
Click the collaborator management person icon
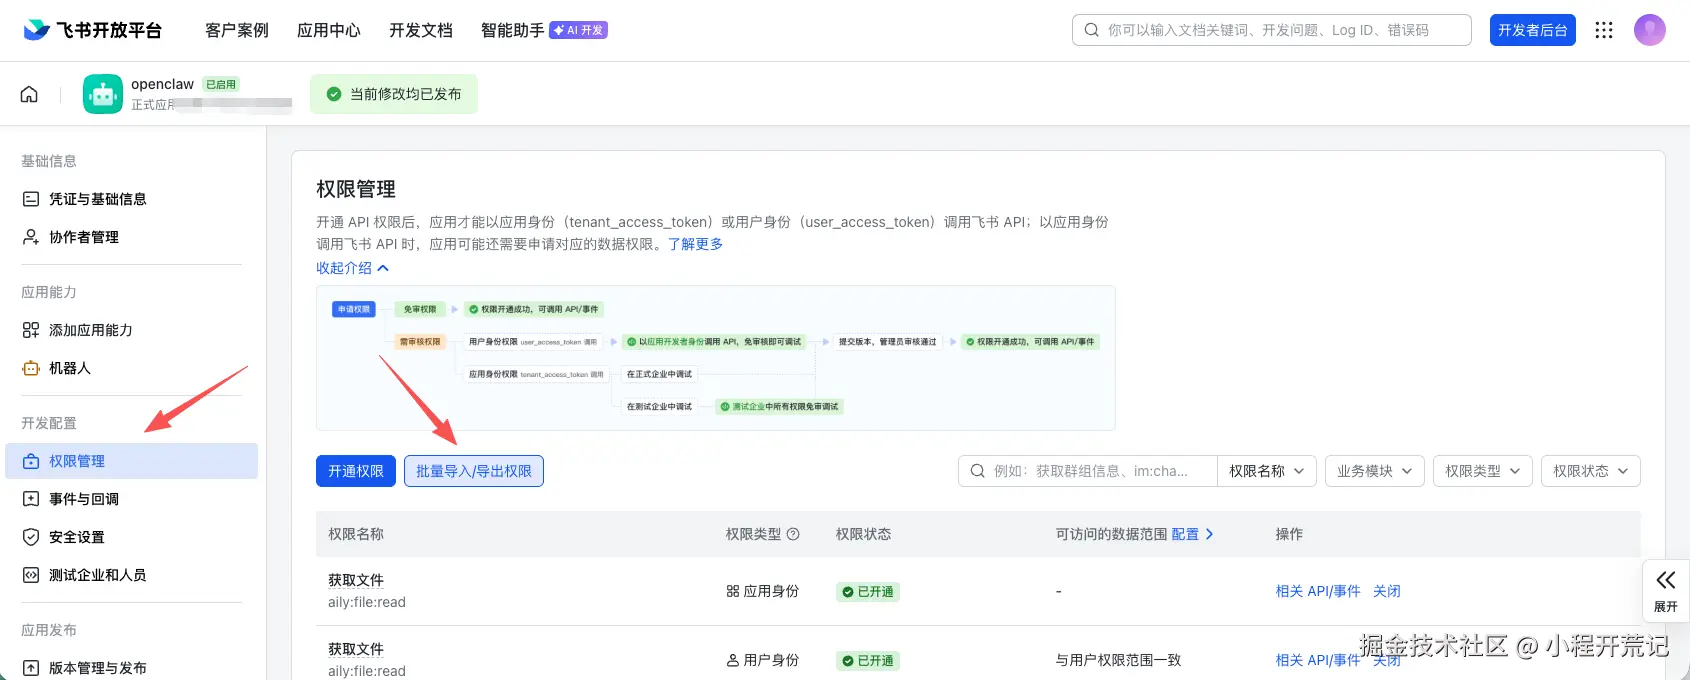(x=31, y=237)
